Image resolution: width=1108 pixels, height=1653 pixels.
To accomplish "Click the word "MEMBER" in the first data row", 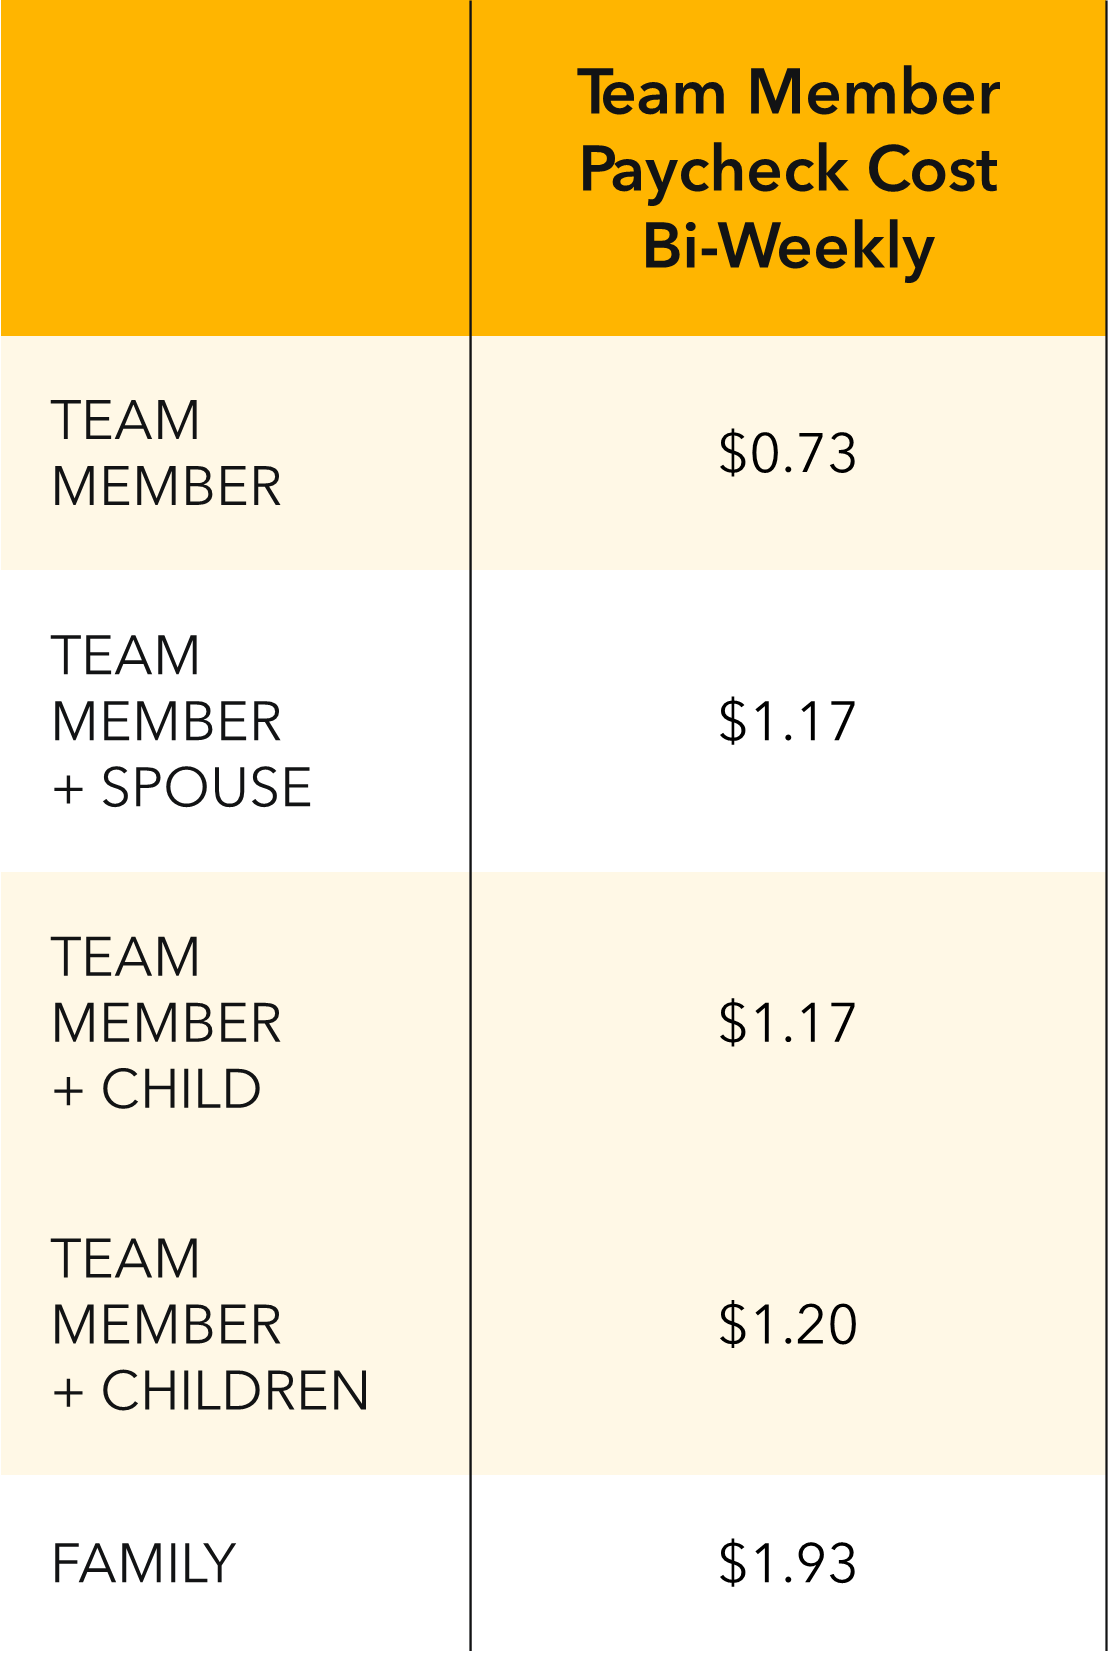I will click(166, 487).
